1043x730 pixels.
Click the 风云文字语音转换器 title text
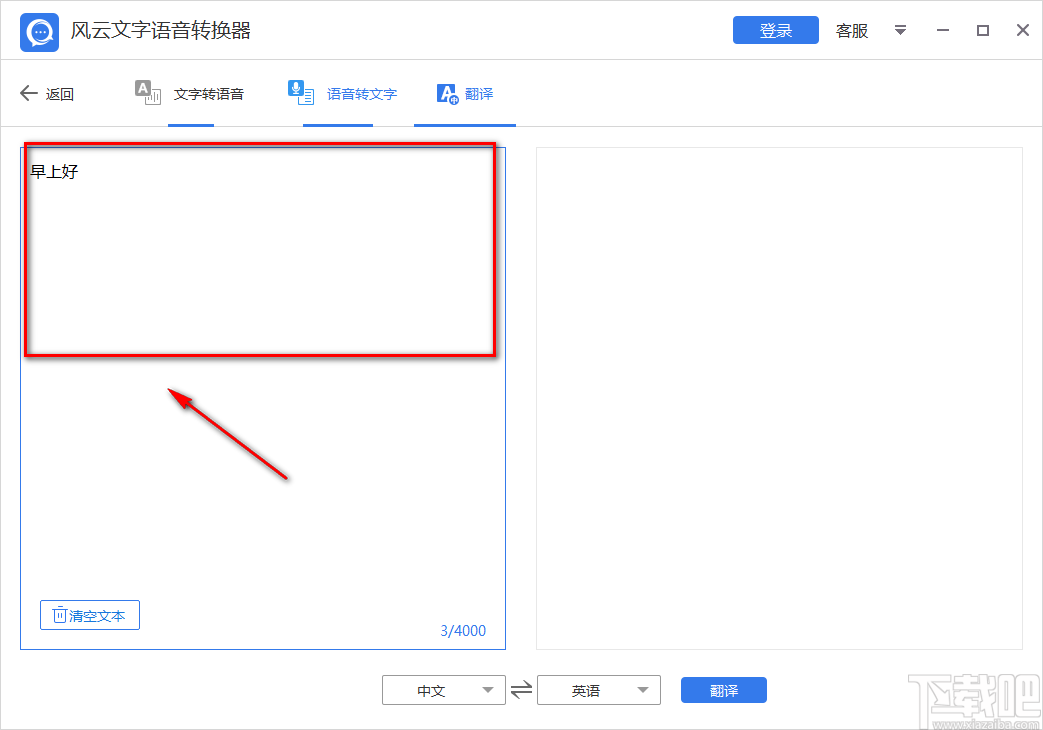click(160, 31)
